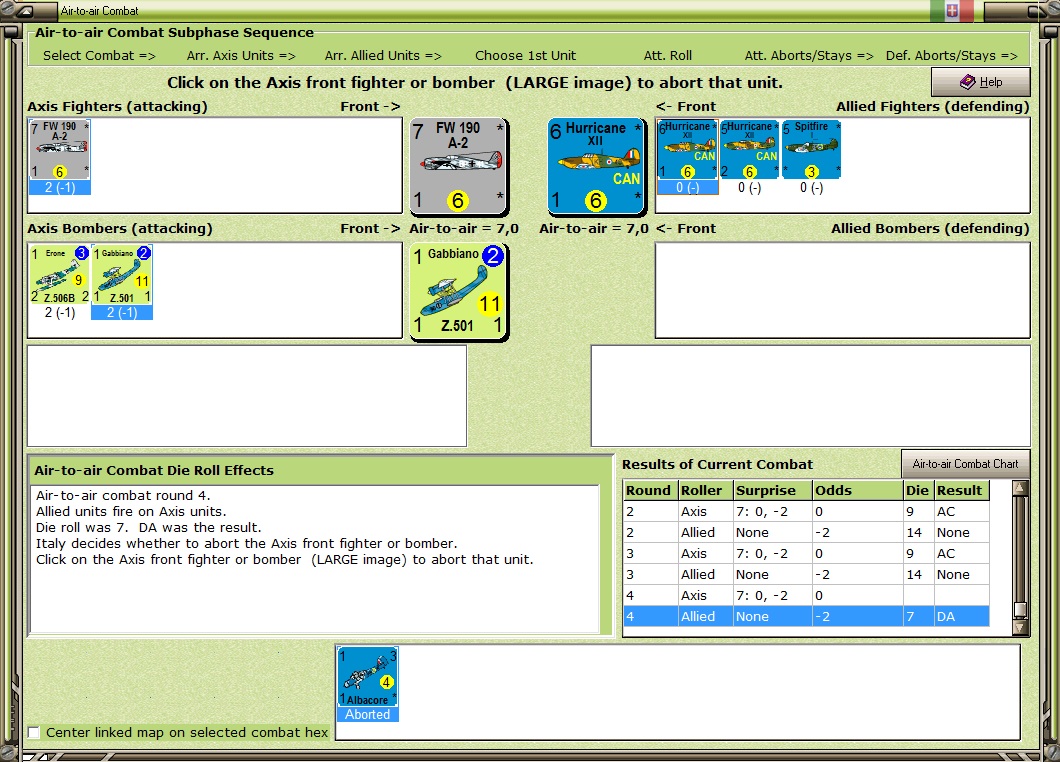
Task: Select the round 3 Axis result row
Action: point(806,553)
